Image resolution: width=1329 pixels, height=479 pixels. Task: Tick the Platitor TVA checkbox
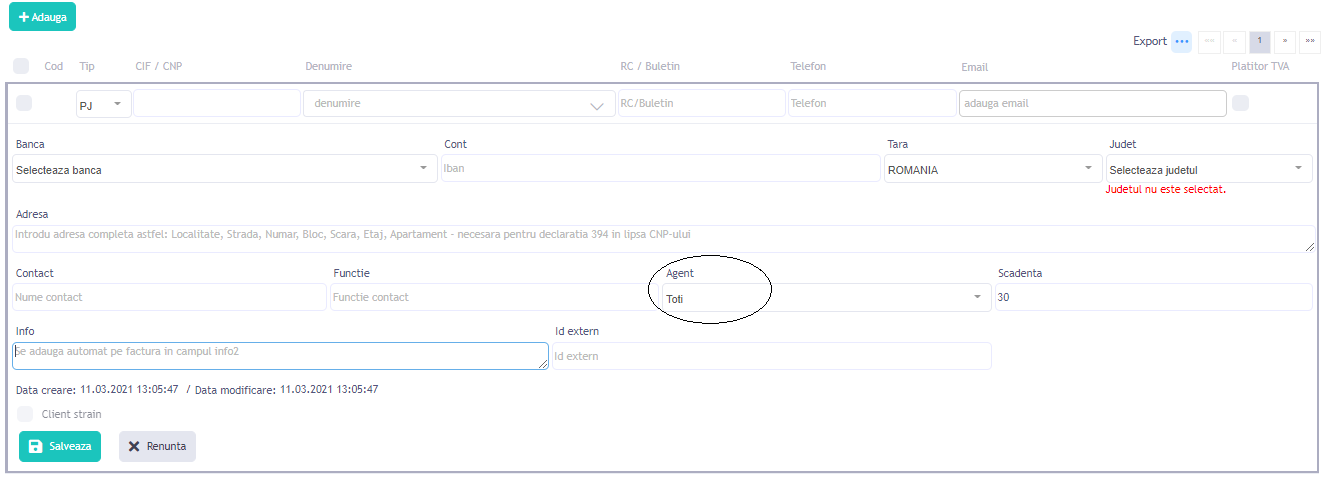tap(1240, 103)
